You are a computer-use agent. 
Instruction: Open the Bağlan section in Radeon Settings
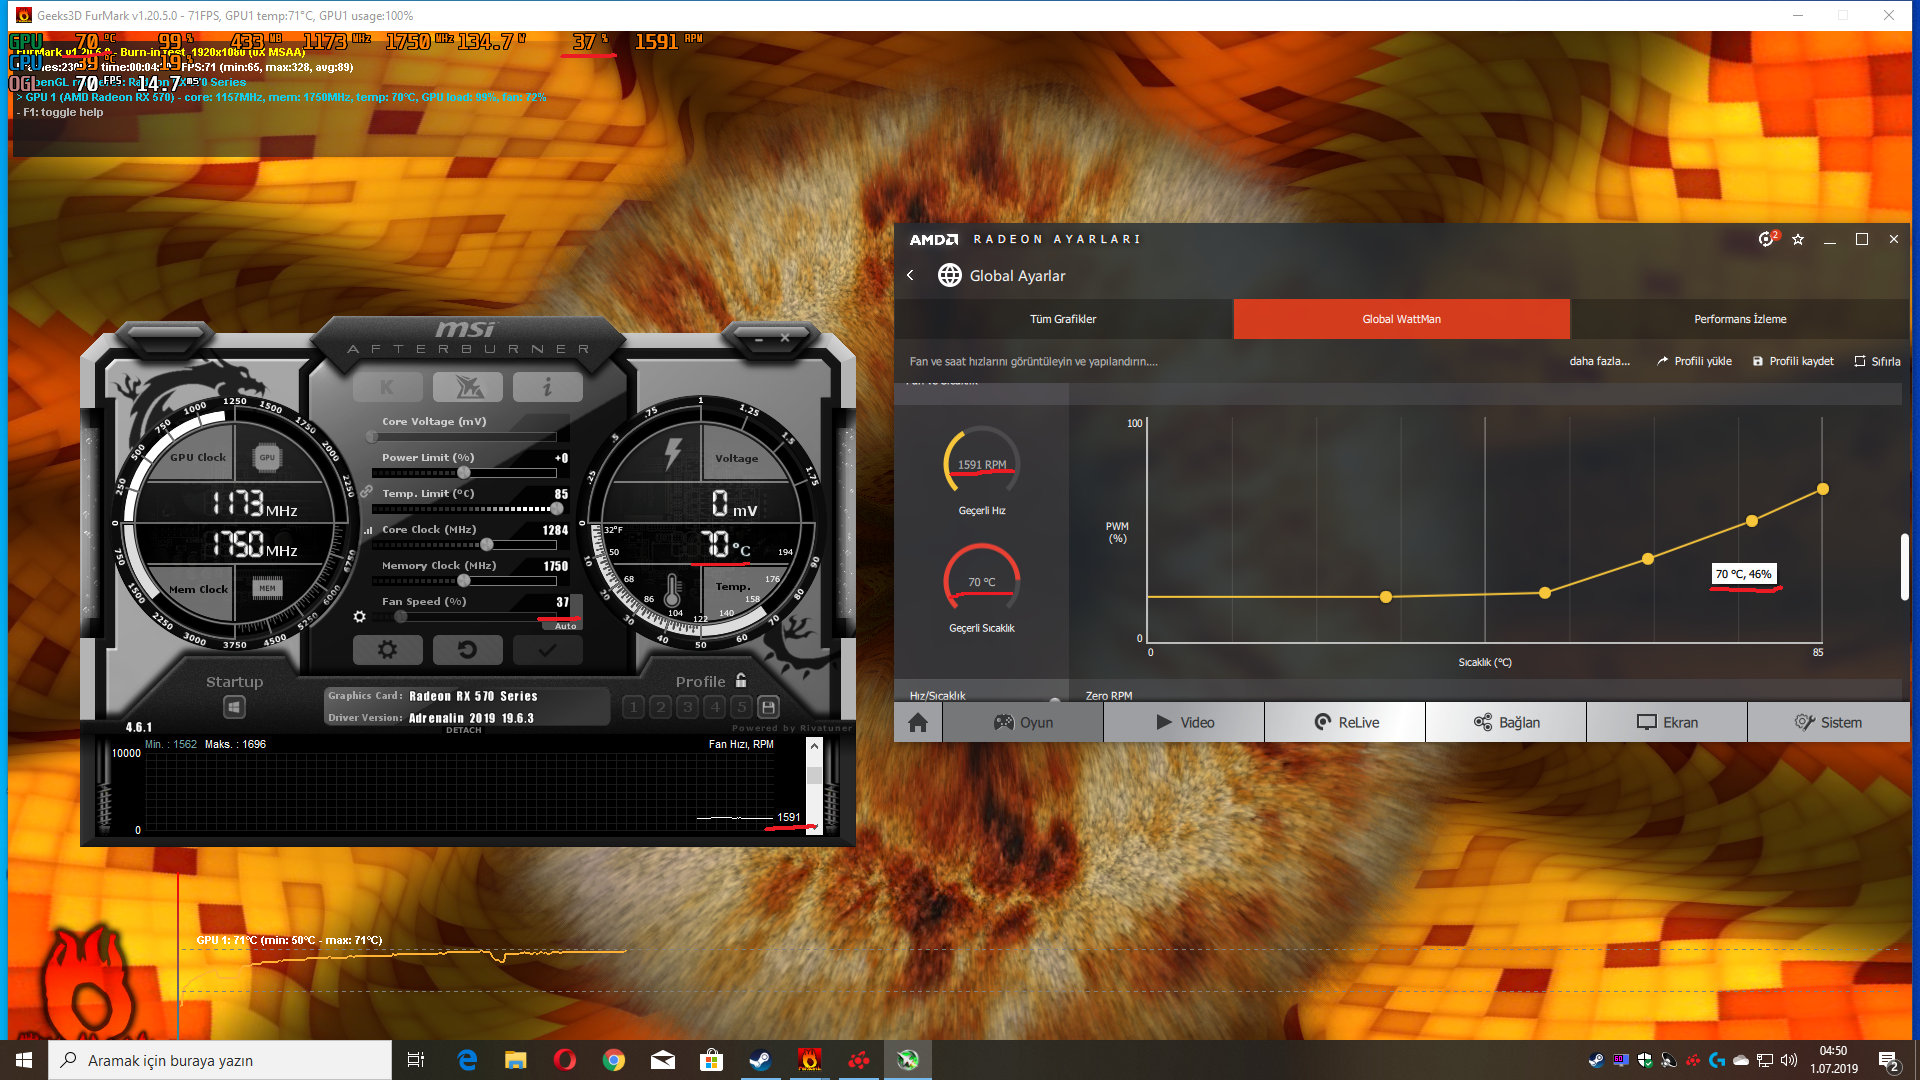coord(1506,722)
